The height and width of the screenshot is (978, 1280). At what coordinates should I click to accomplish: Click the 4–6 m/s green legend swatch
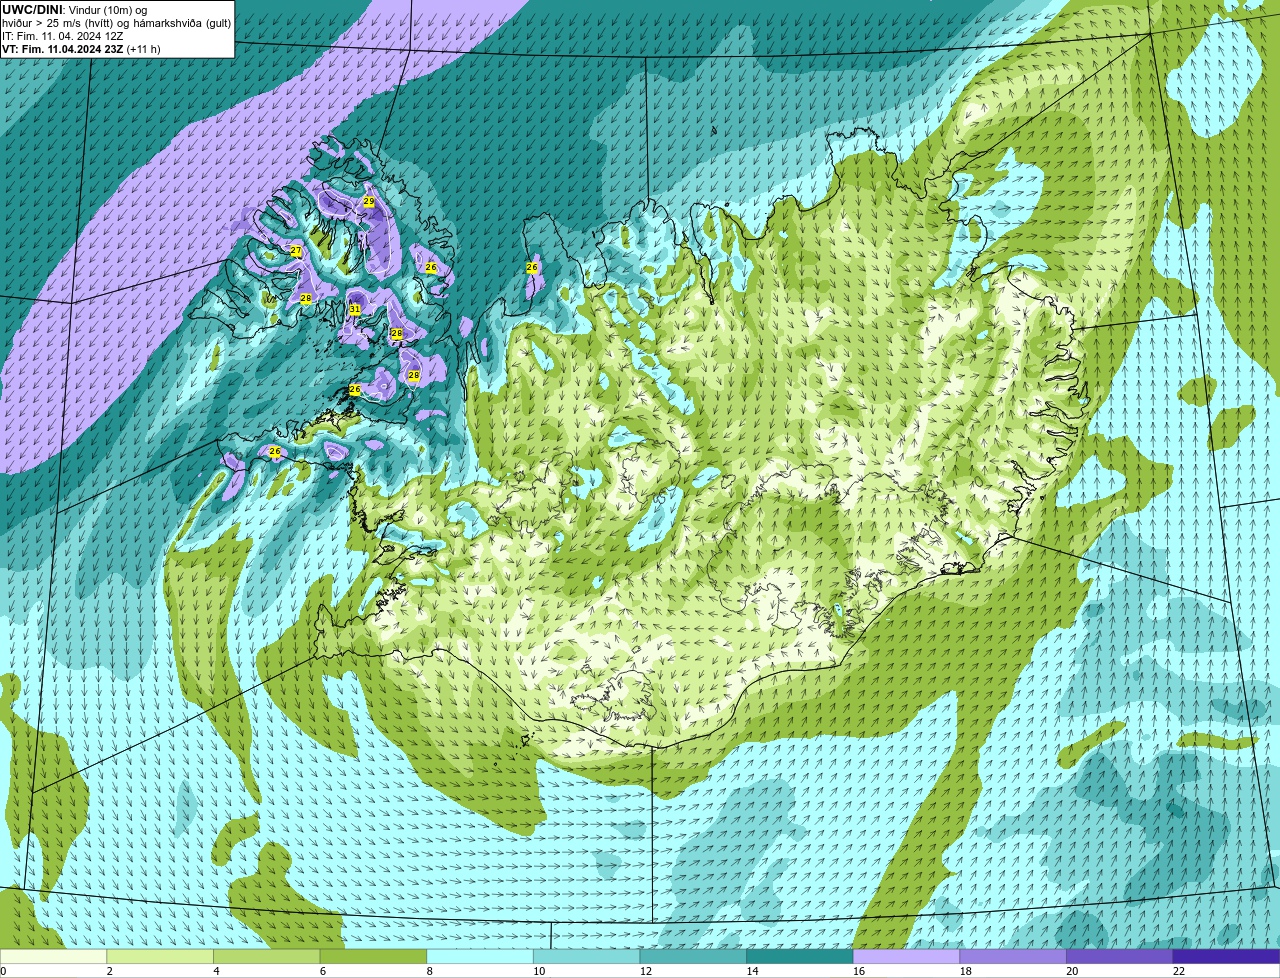266,956
